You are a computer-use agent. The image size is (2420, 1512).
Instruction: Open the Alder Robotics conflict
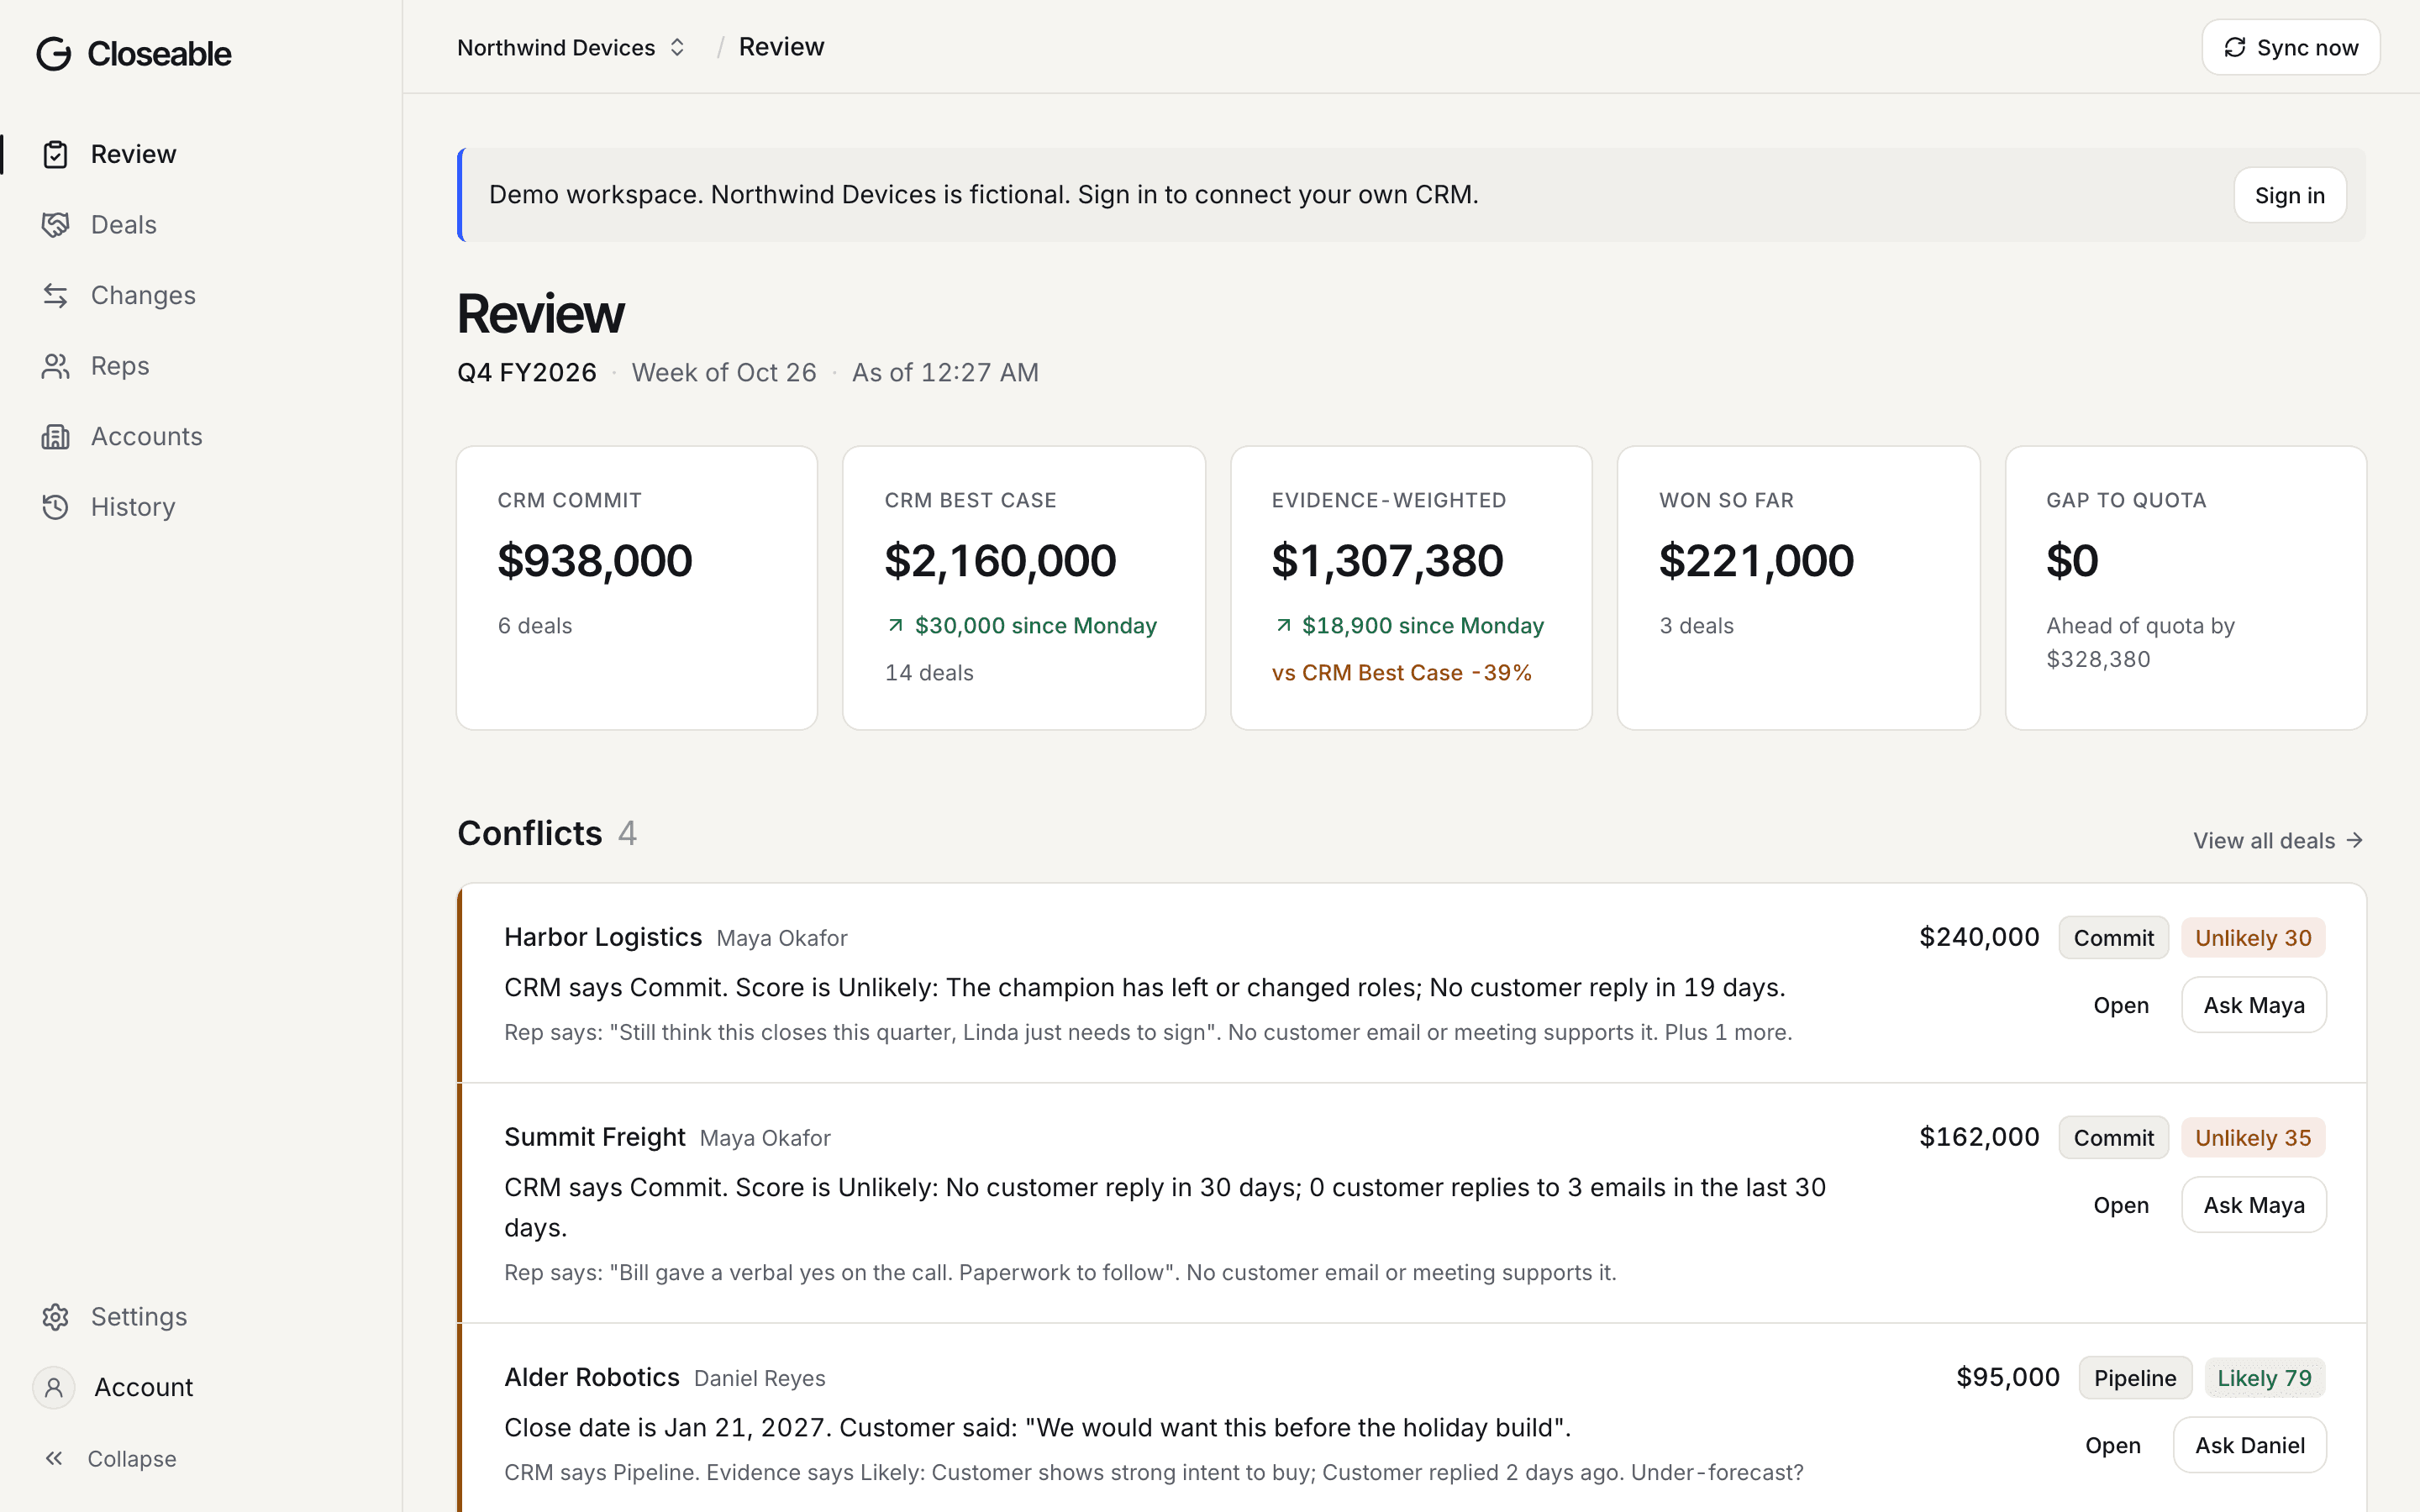[2112, 1446]
